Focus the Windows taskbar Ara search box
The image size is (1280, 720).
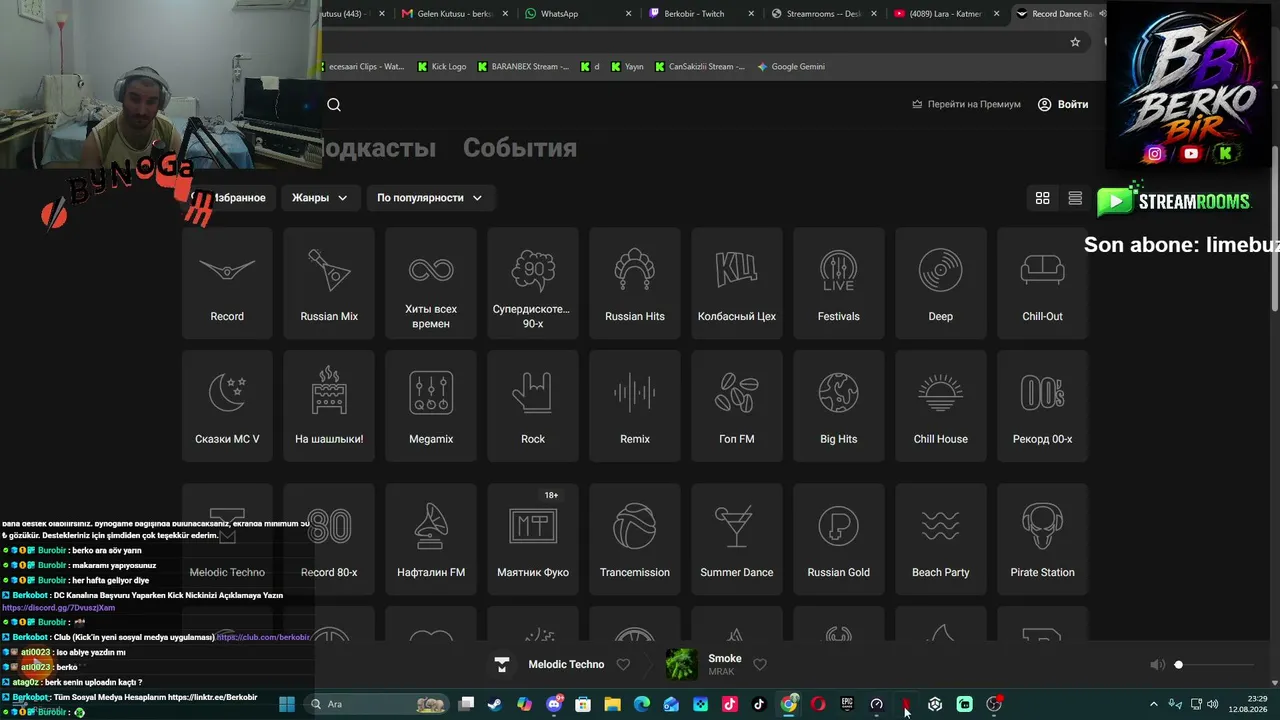click(x=376, y=704)
